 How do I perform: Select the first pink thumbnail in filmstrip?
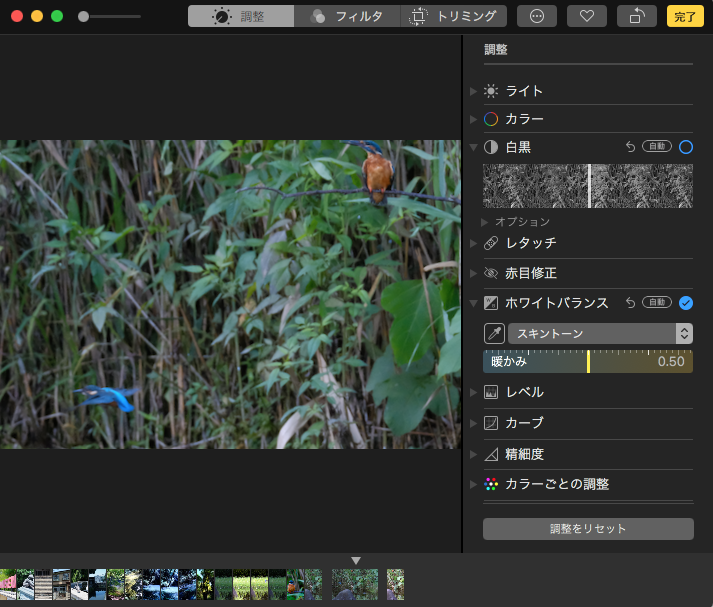tap(8, 585)
